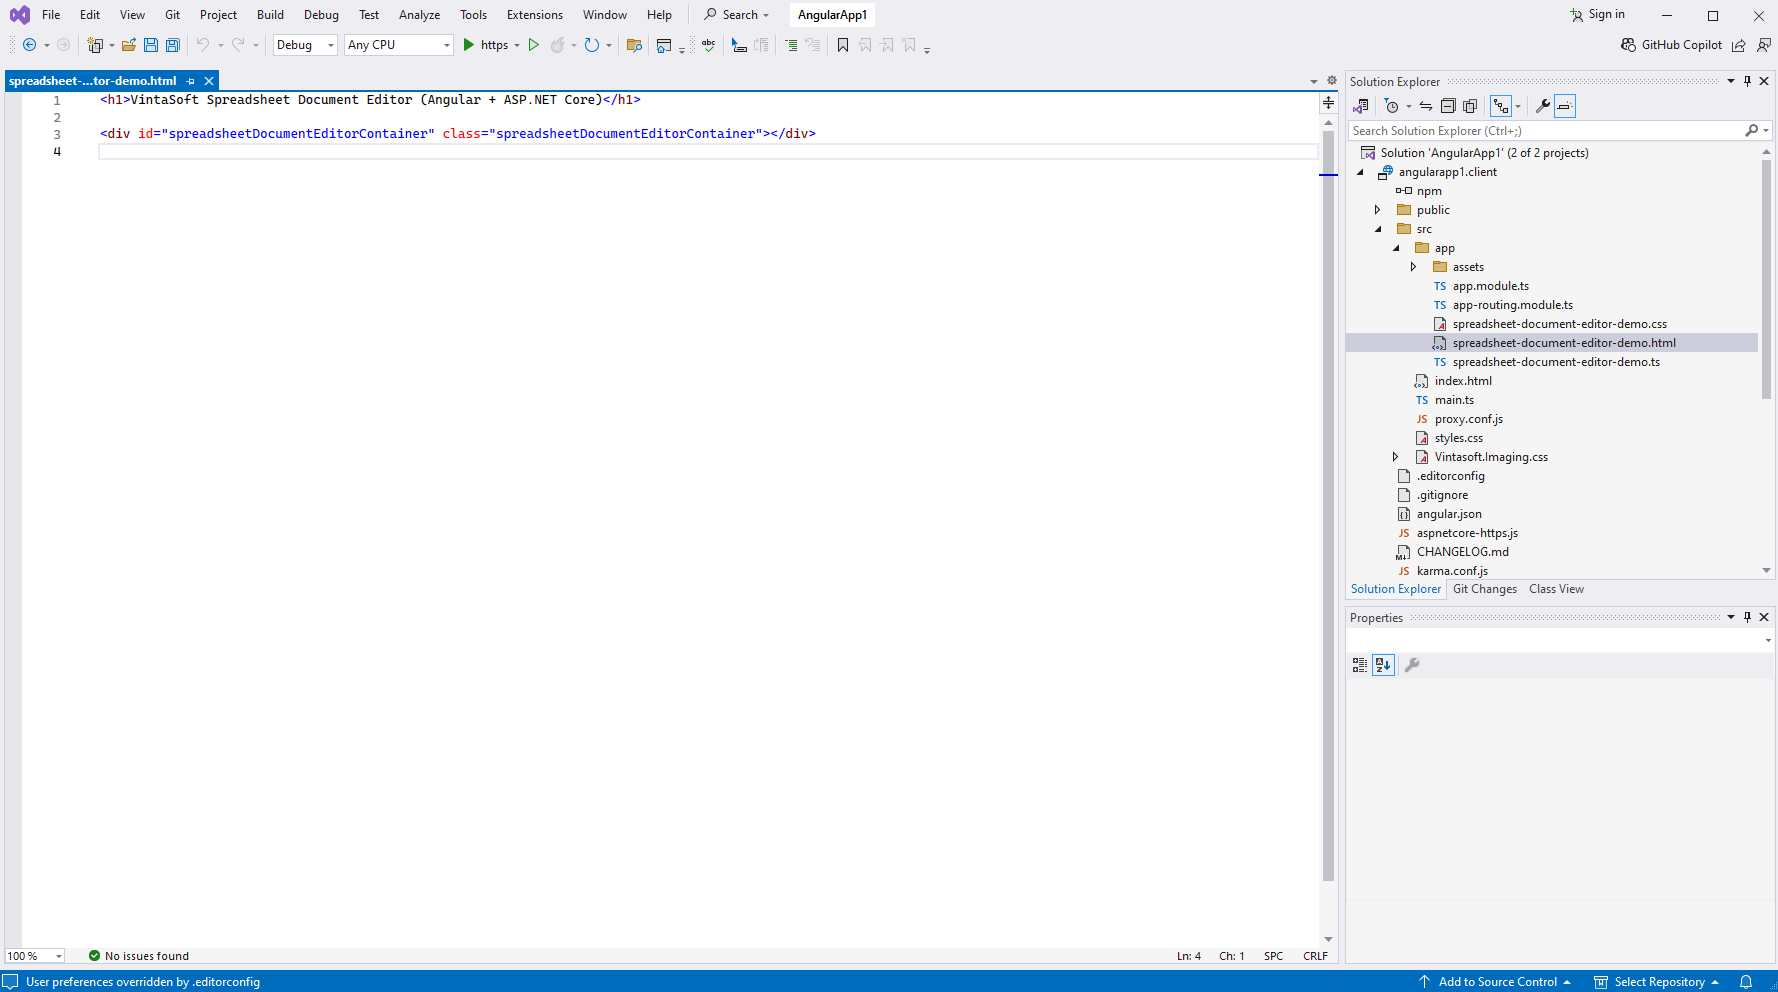Open Solution Explorer properties wrench icon

[x=1543, y=106]
